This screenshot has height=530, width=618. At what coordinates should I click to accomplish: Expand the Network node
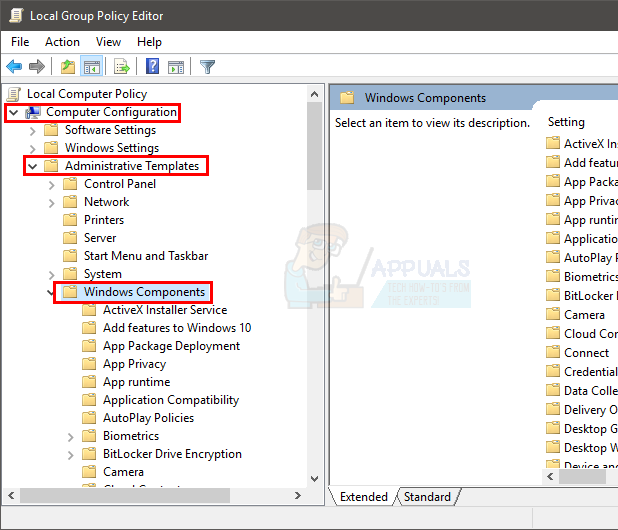click(52, 203)
